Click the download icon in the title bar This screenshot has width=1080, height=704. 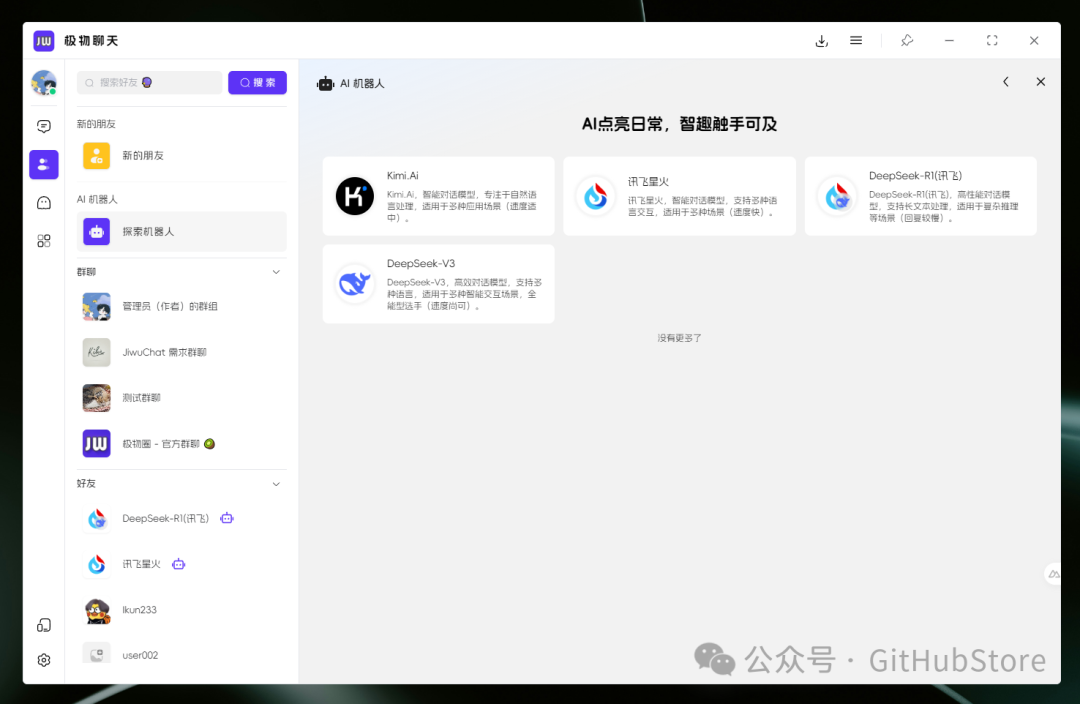821,41
